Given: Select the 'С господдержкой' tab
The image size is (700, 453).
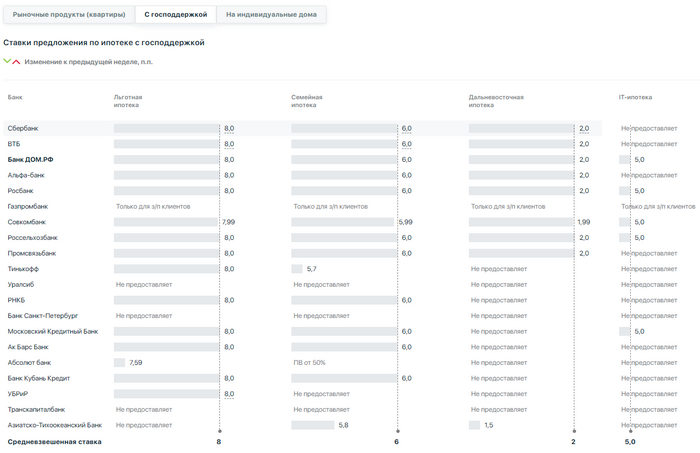Looking at the screenshot, I should [x=175, y=14].
